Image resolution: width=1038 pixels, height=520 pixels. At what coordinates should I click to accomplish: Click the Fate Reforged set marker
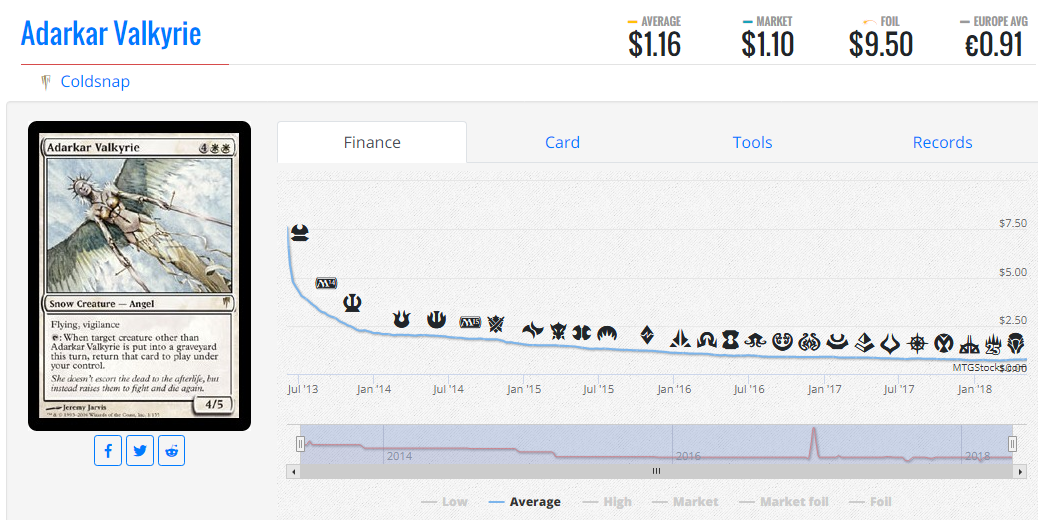tap(533, 330)
